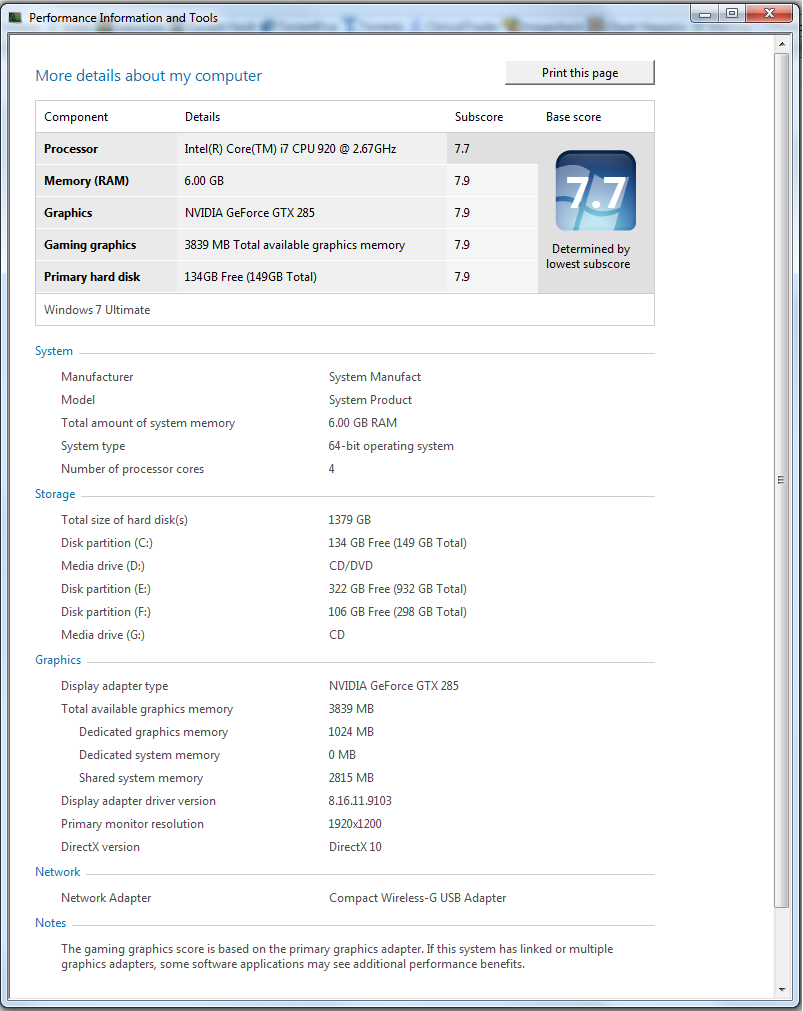Close the Performance Information and Tools window
This screenshot has height=1011, width=803.
click(769, 13)
